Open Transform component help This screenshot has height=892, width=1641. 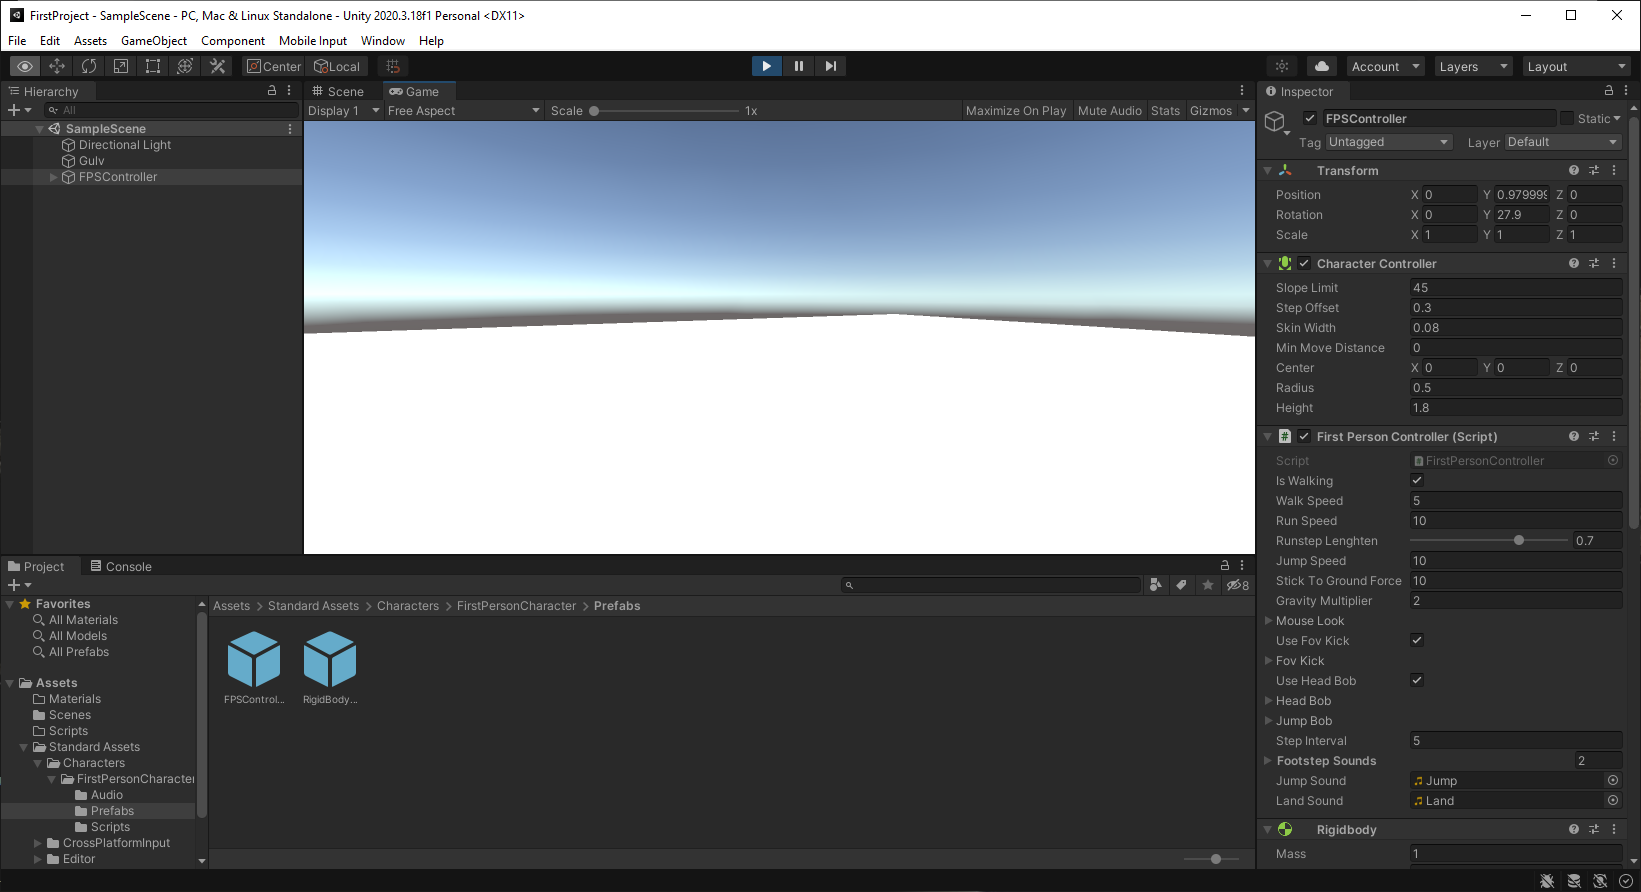[x=1574, y=170]
